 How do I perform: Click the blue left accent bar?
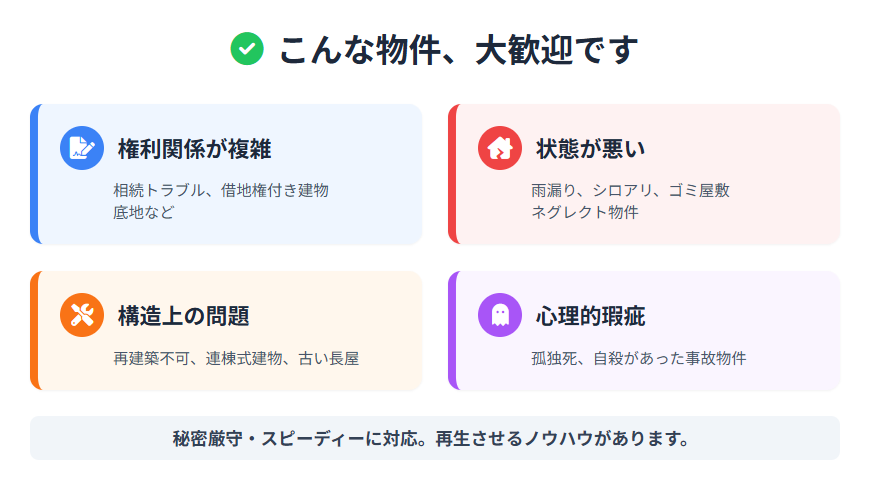click(x=34, y=174)
